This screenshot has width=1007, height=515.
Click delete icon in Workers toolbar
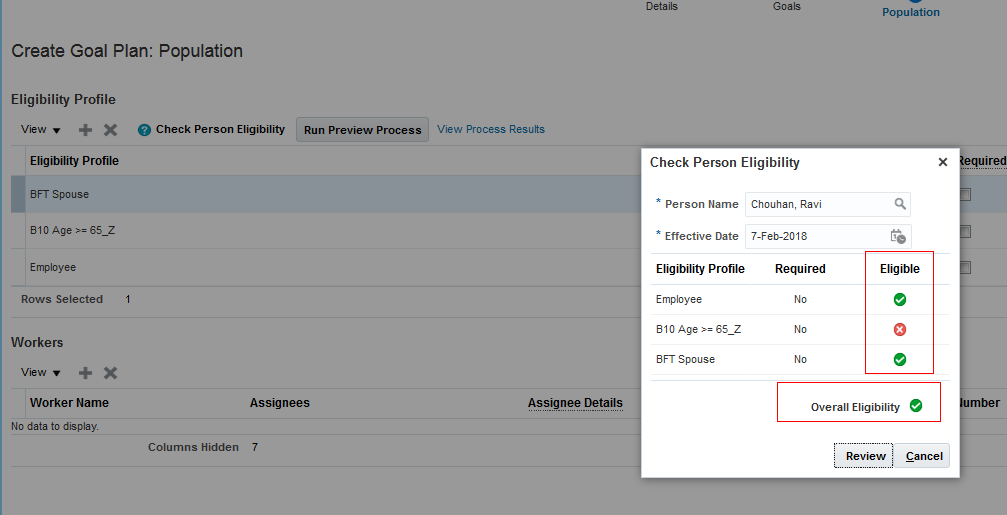coord(111,373)
